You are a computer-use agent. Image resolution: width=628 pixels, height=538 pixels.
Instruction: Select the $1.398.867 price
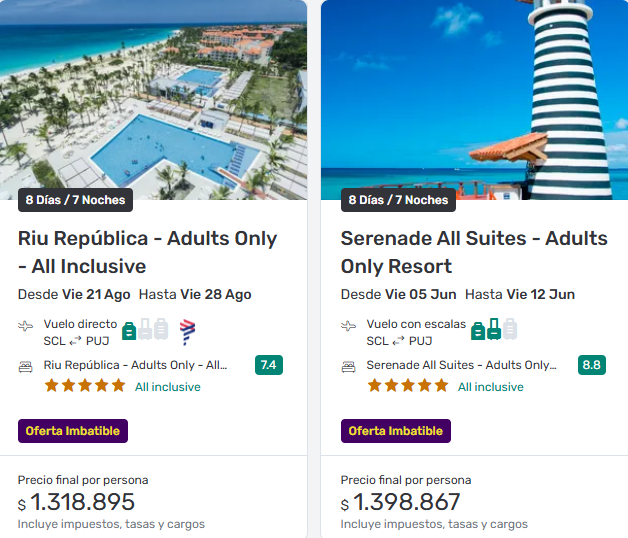pos(400,502)
